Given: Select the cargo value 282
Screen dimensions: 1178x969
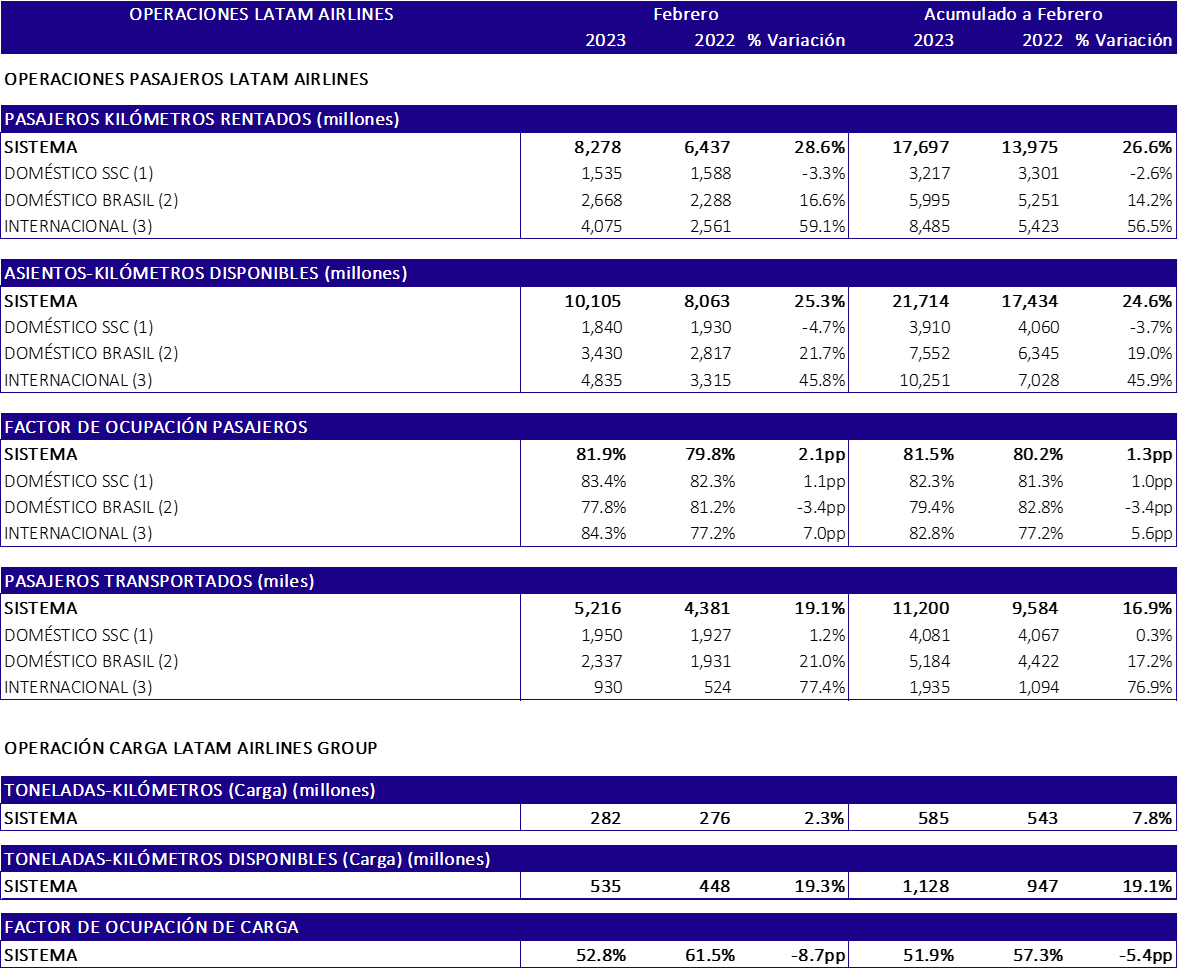Looking at the screenshot, I should coord(606,819).
